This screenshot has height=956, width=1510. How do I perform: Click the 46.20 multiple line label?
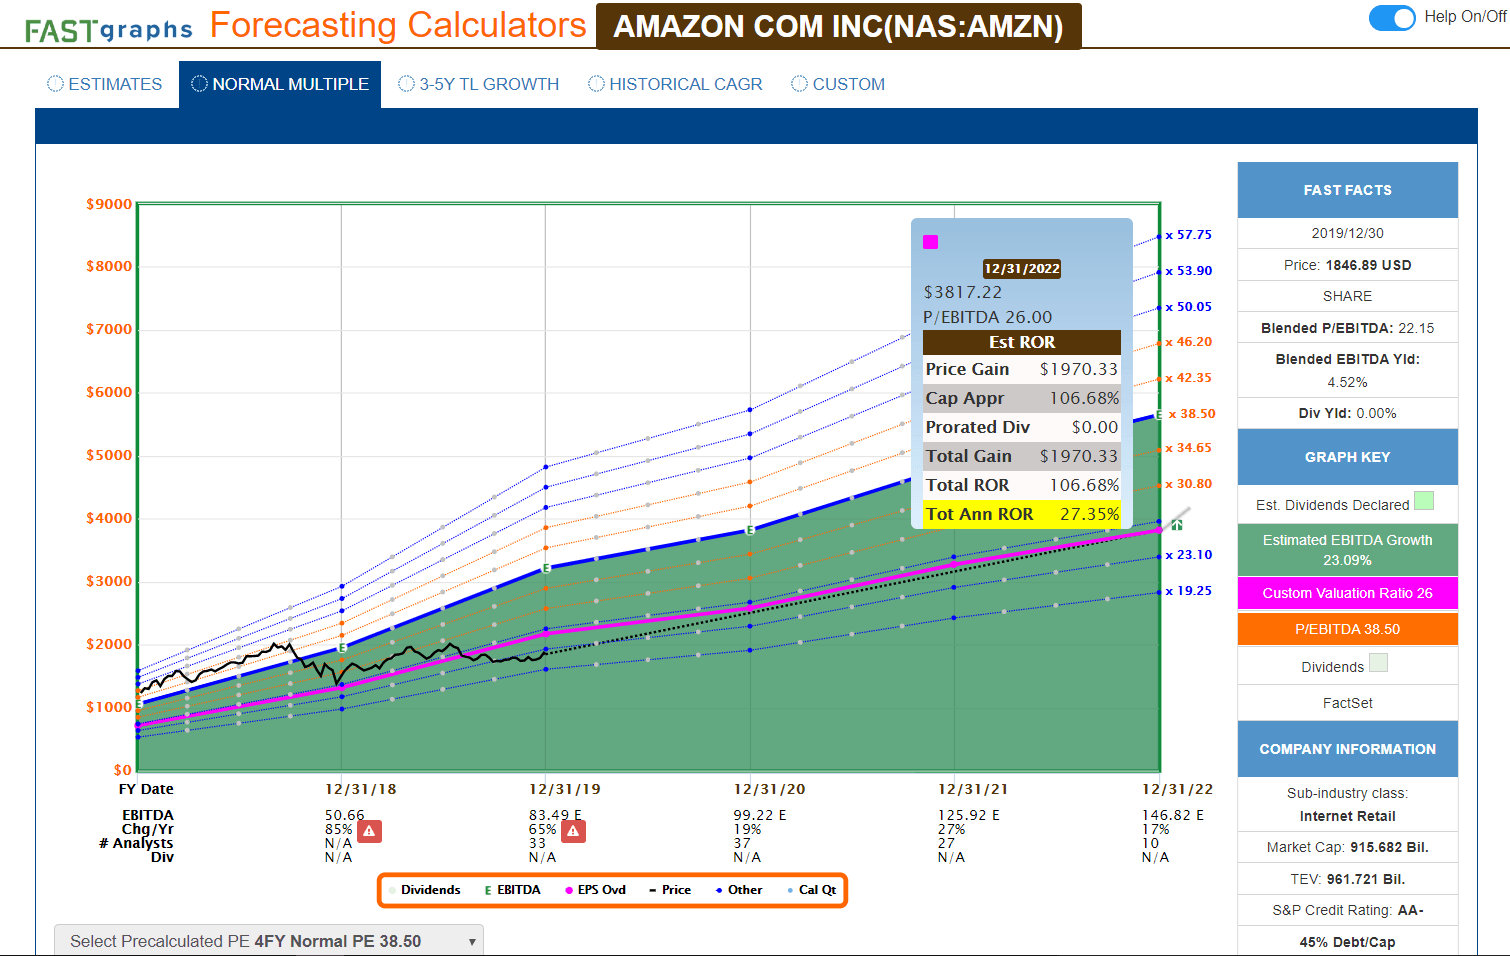pos(1189,342)
